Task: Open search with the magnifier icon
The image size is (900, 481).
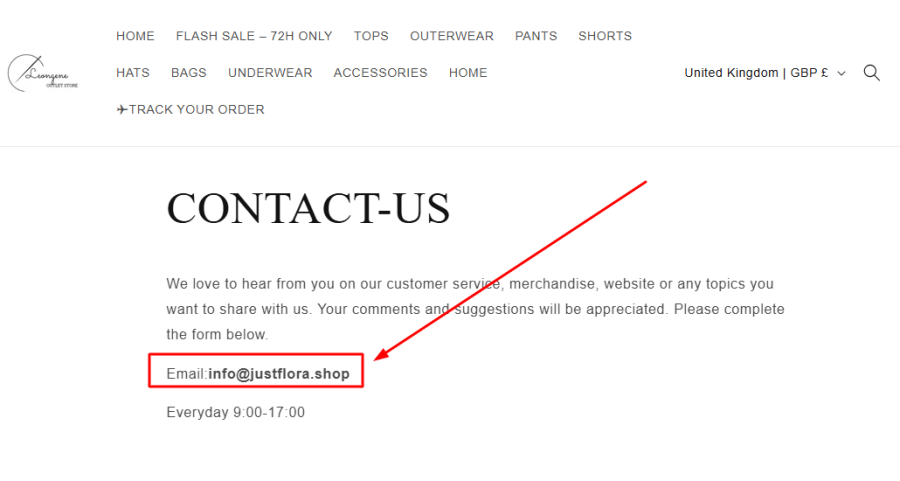Action: [871, 73]
